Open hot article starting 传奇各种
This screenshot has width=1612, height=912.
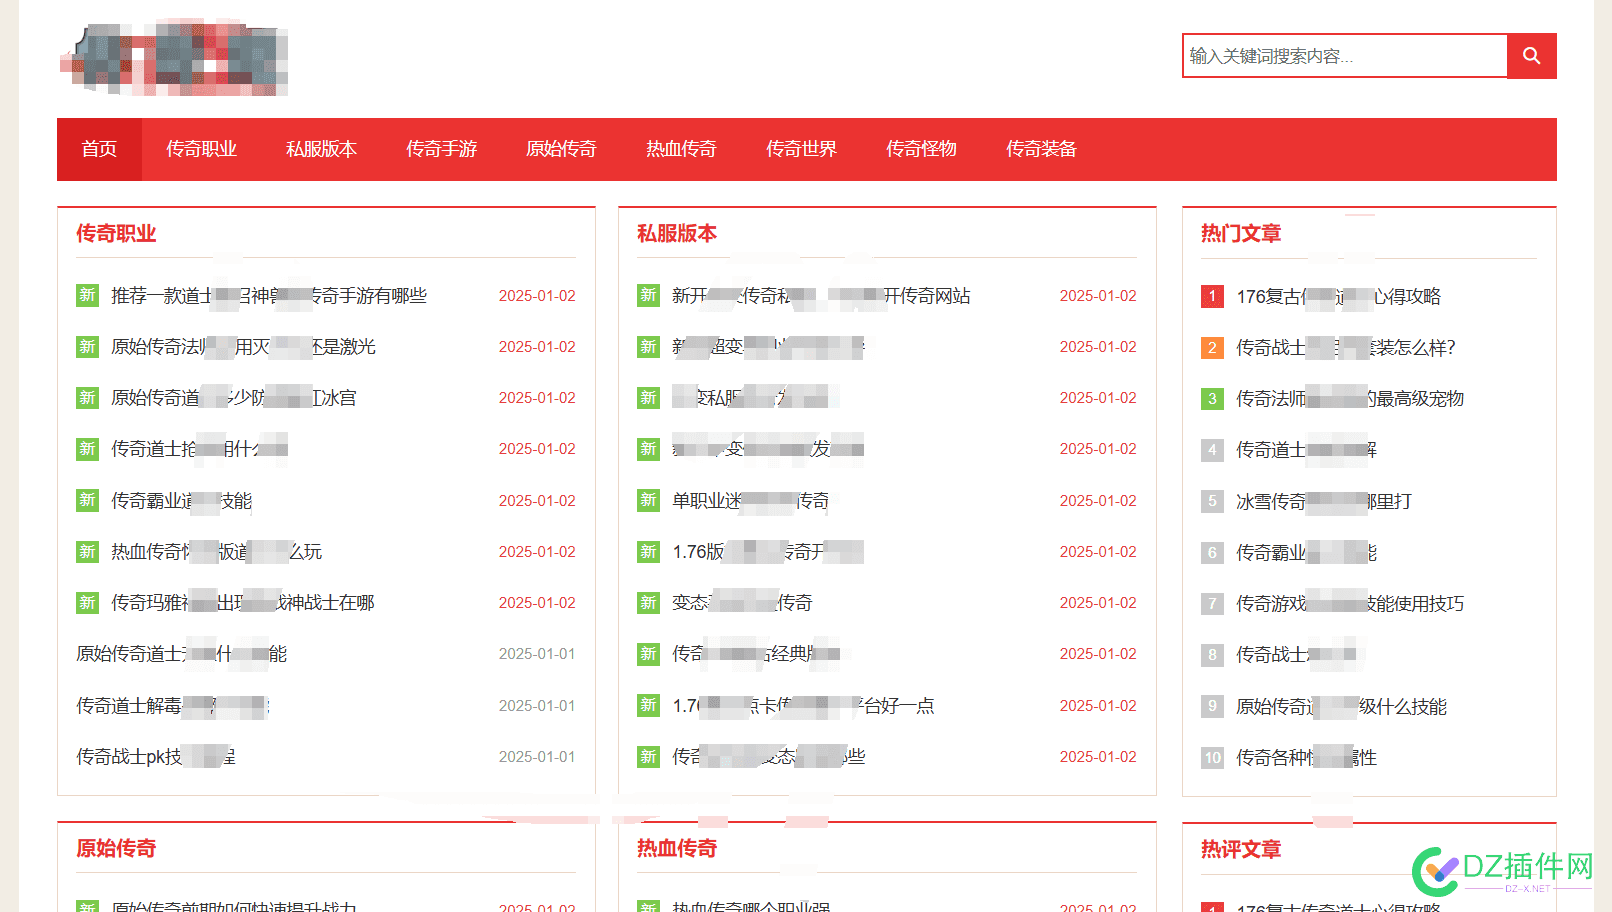tap(1306, 758)
